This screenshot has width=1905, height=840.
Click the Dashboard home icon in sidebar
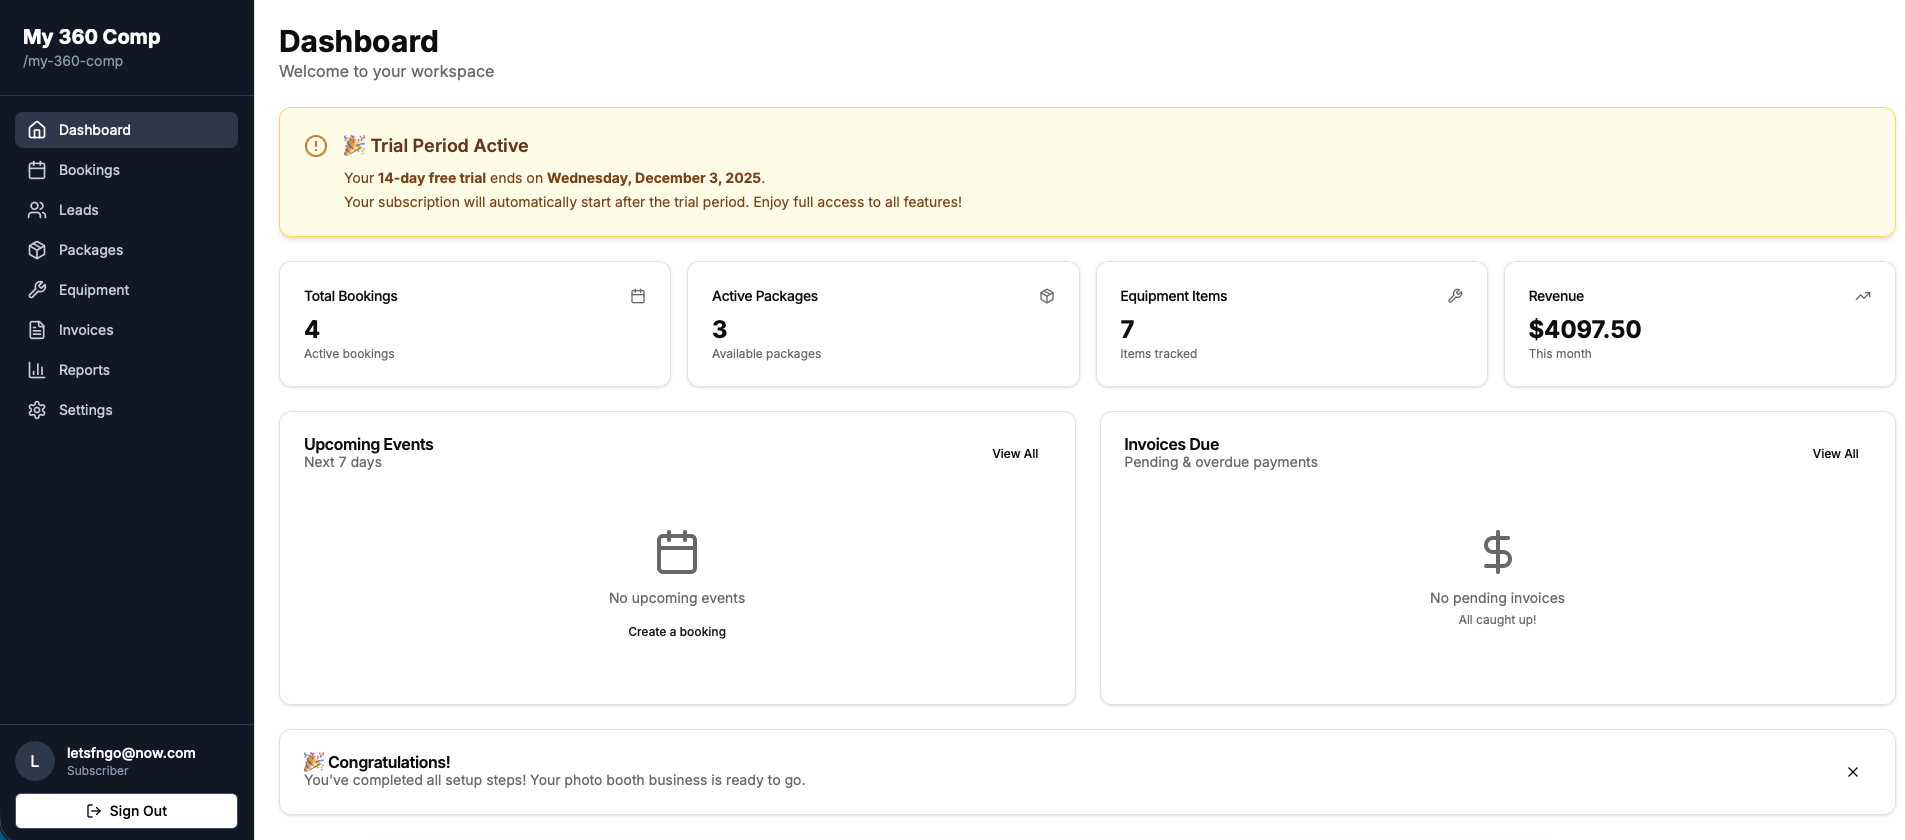(x=37, y=130)
